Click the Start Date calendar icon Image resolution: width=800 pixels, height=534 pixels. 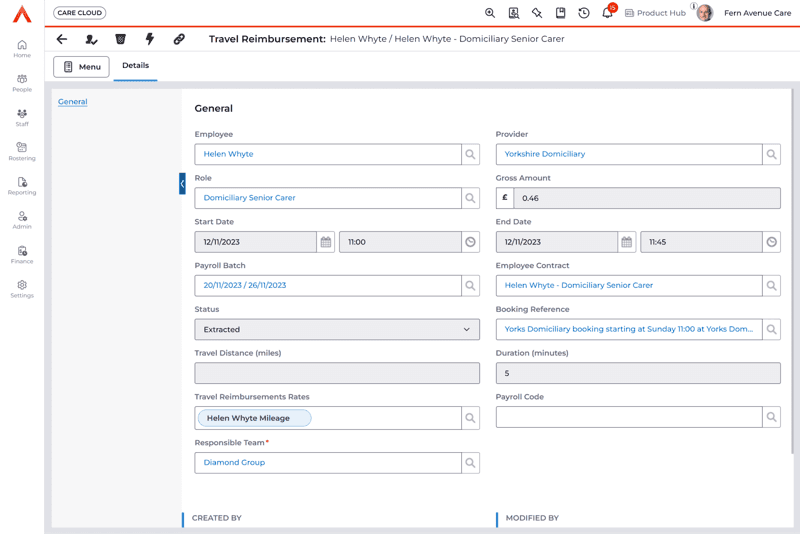point(326,242)
